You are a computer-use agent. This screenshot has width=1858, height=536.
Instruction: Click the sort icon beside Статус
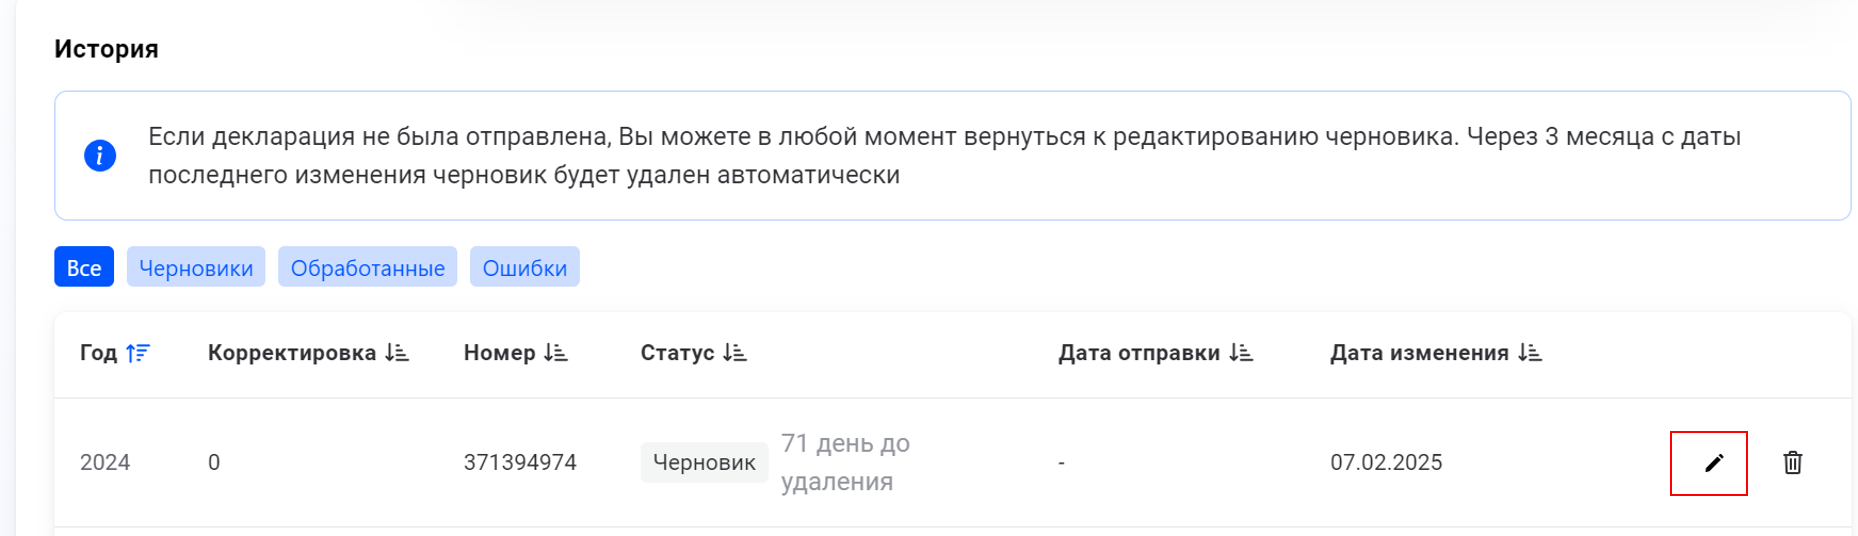pyautogui.click(x=735, y=353)
